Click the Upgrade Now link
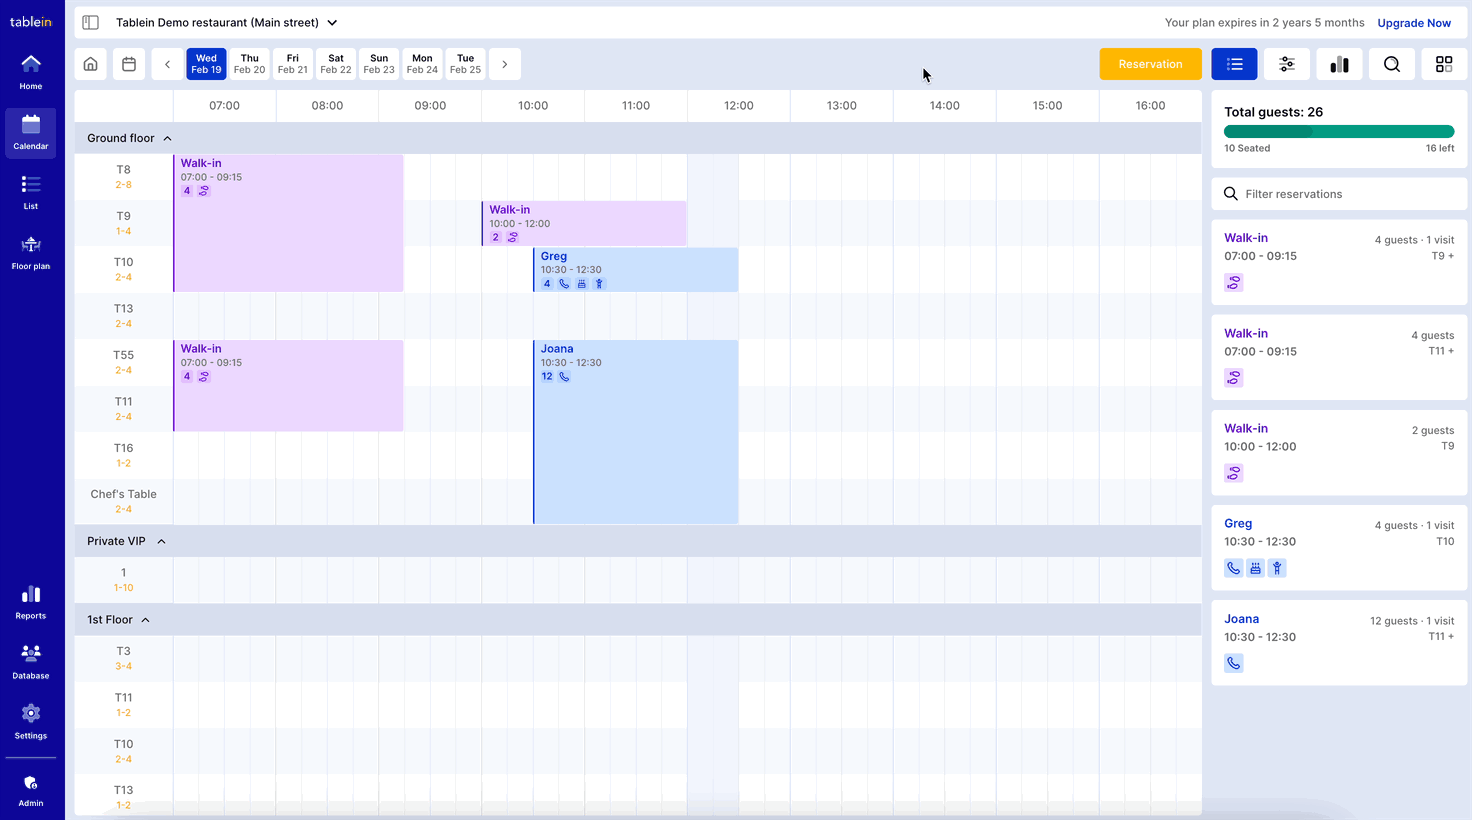The width and height of the screenshot is (1472, 820). 1413,23
